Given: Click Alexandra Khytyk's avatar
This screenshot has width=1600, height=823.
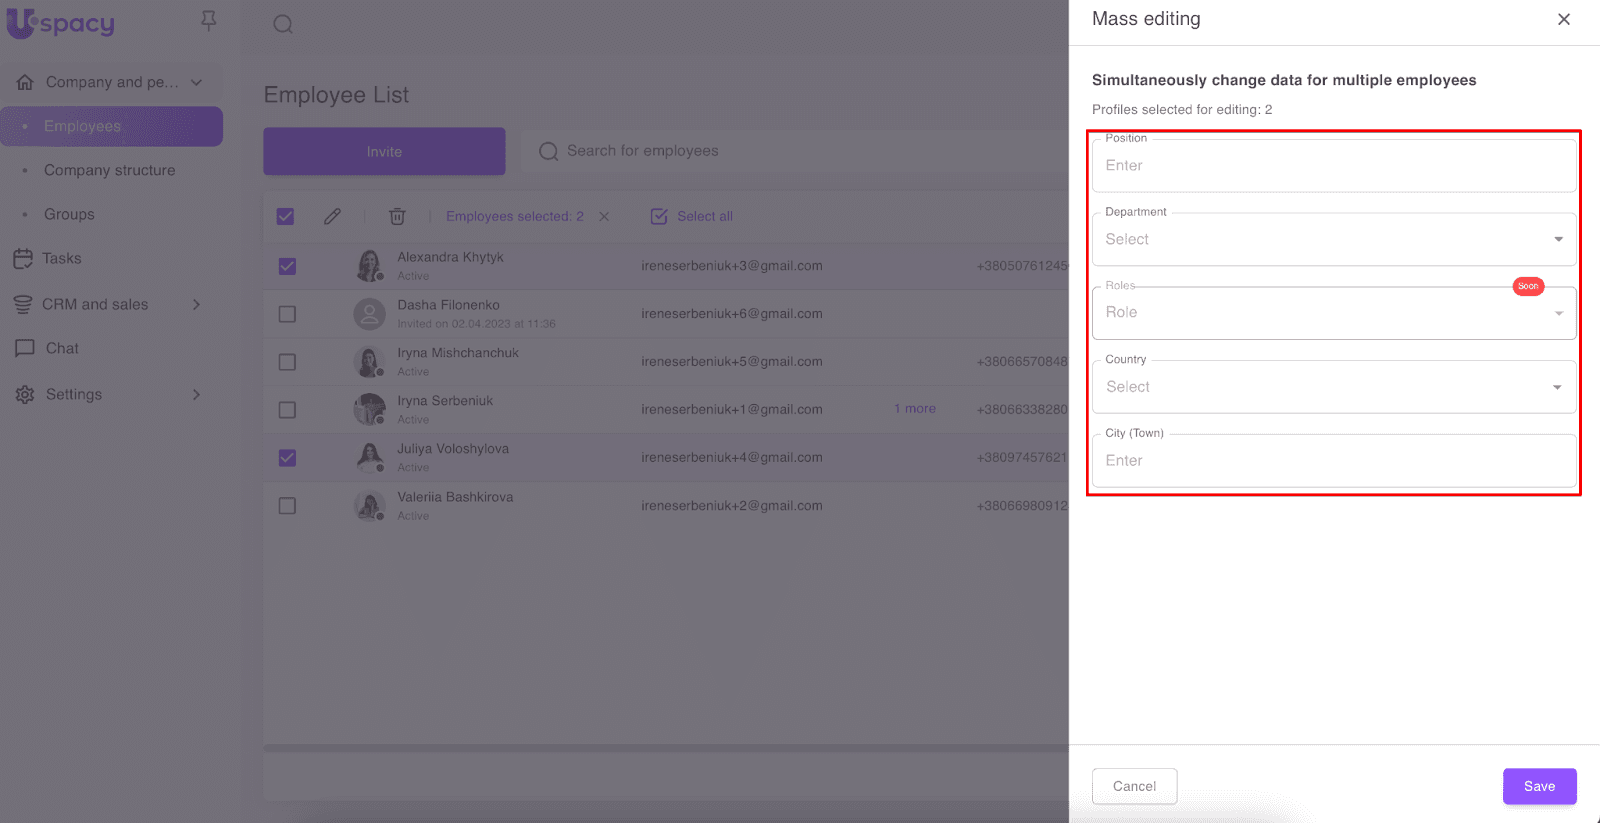Looking at the screenshot, I should pos(370,266).
